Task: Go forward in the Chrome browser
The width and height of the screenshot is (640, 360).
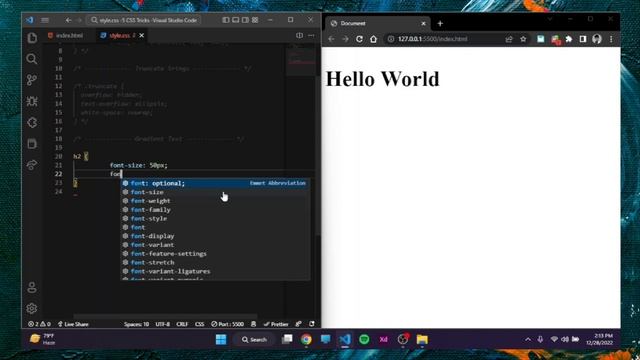Action: (x=345, y=39)
